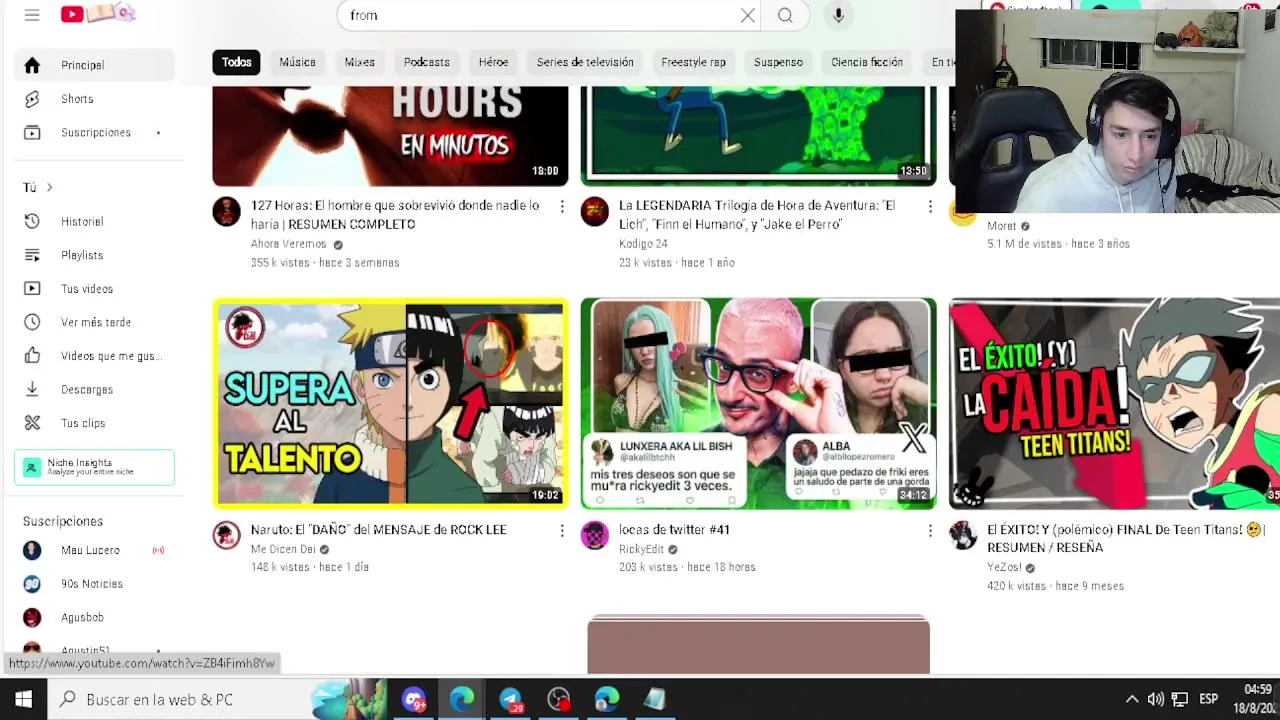Click title 'La LEGENDARIA Trilogía de Hora de Aventura'
The width and height of the screenshot is (1280, 720).
757,215
